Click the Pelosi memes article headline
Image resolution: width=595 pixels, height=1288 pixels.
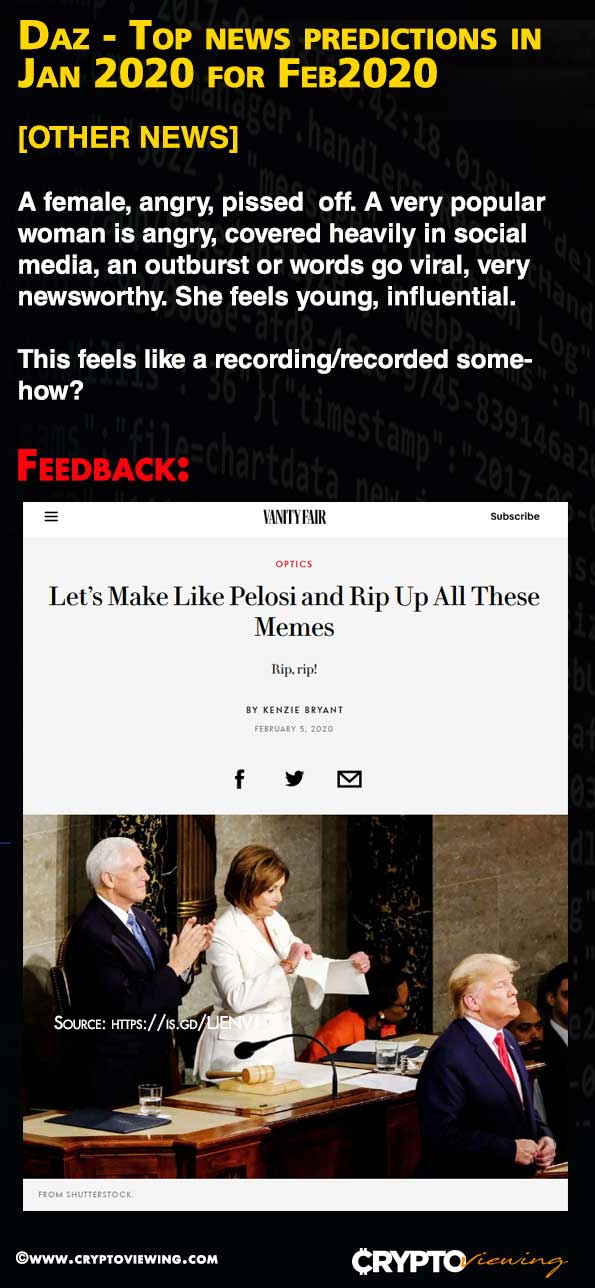click(294, 612)
